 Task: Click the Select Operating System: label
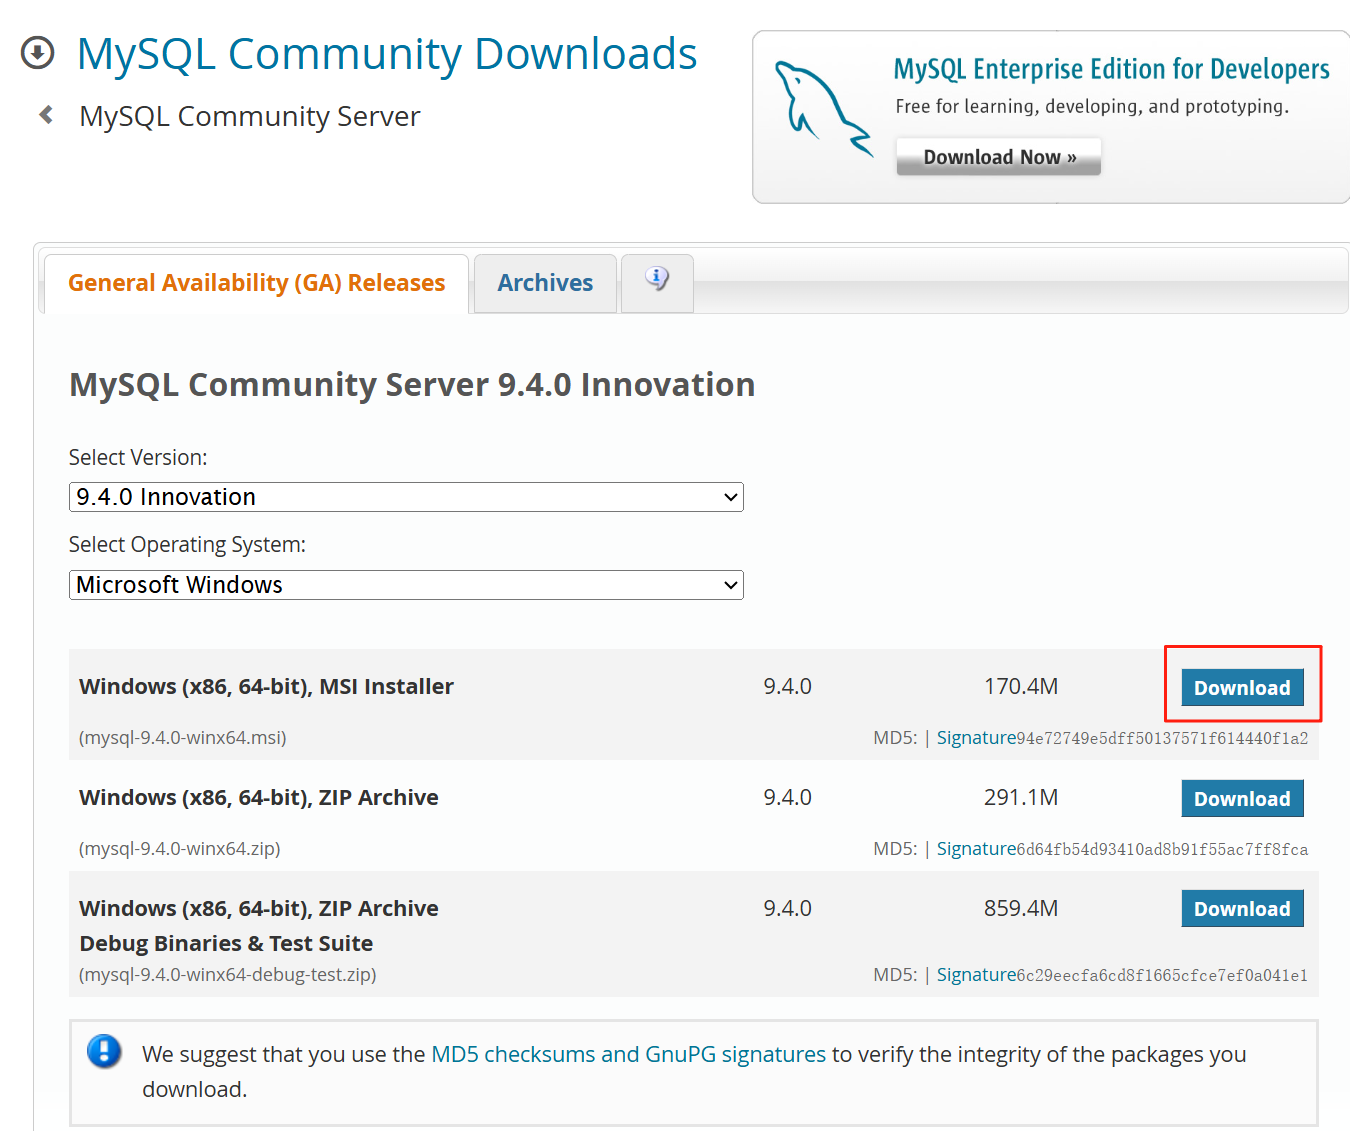187,545
